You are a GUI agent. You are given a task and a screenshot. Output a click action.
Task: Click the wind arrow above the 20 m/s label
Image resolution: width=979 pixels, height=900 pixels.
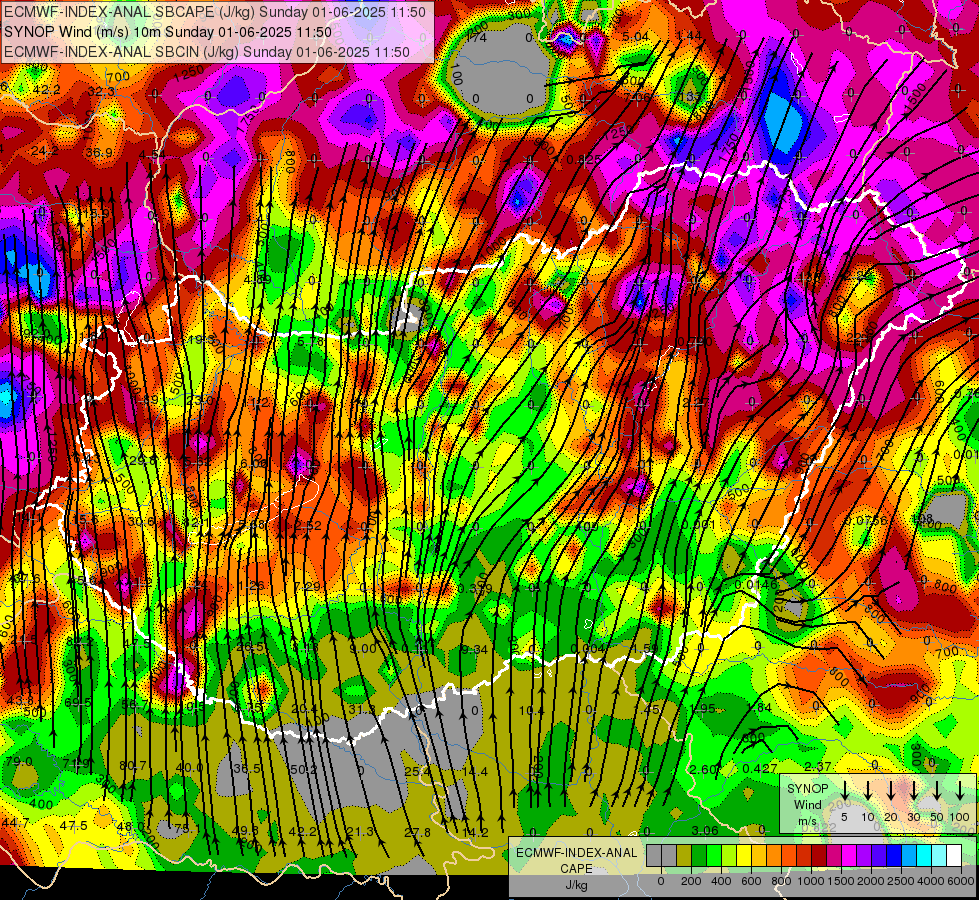[x=890, y=790]
